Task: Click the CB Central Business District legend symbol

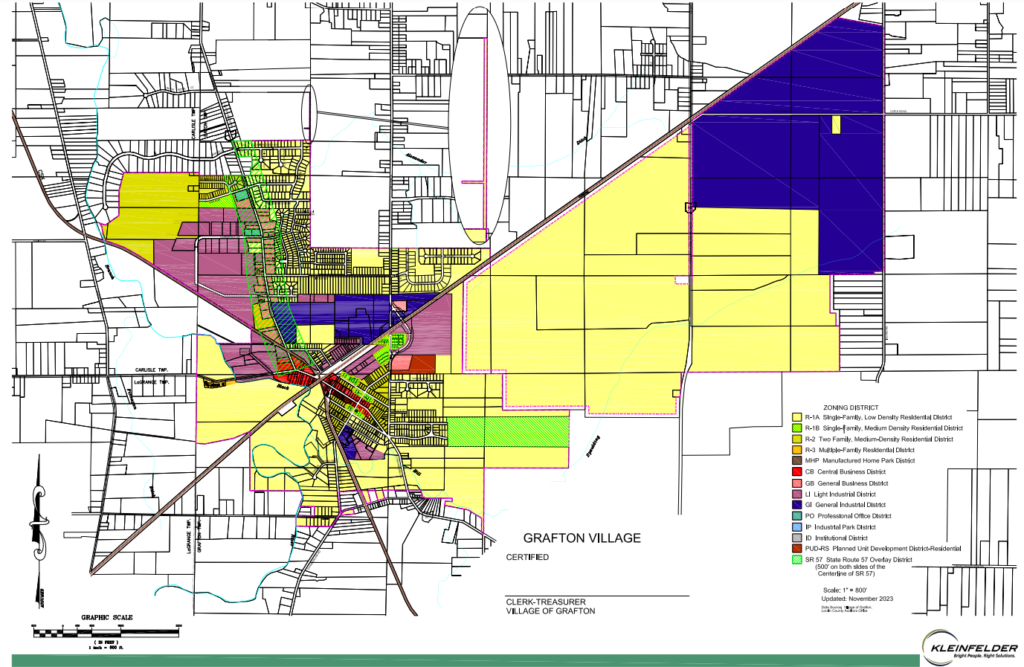Action: pos(796,472)
